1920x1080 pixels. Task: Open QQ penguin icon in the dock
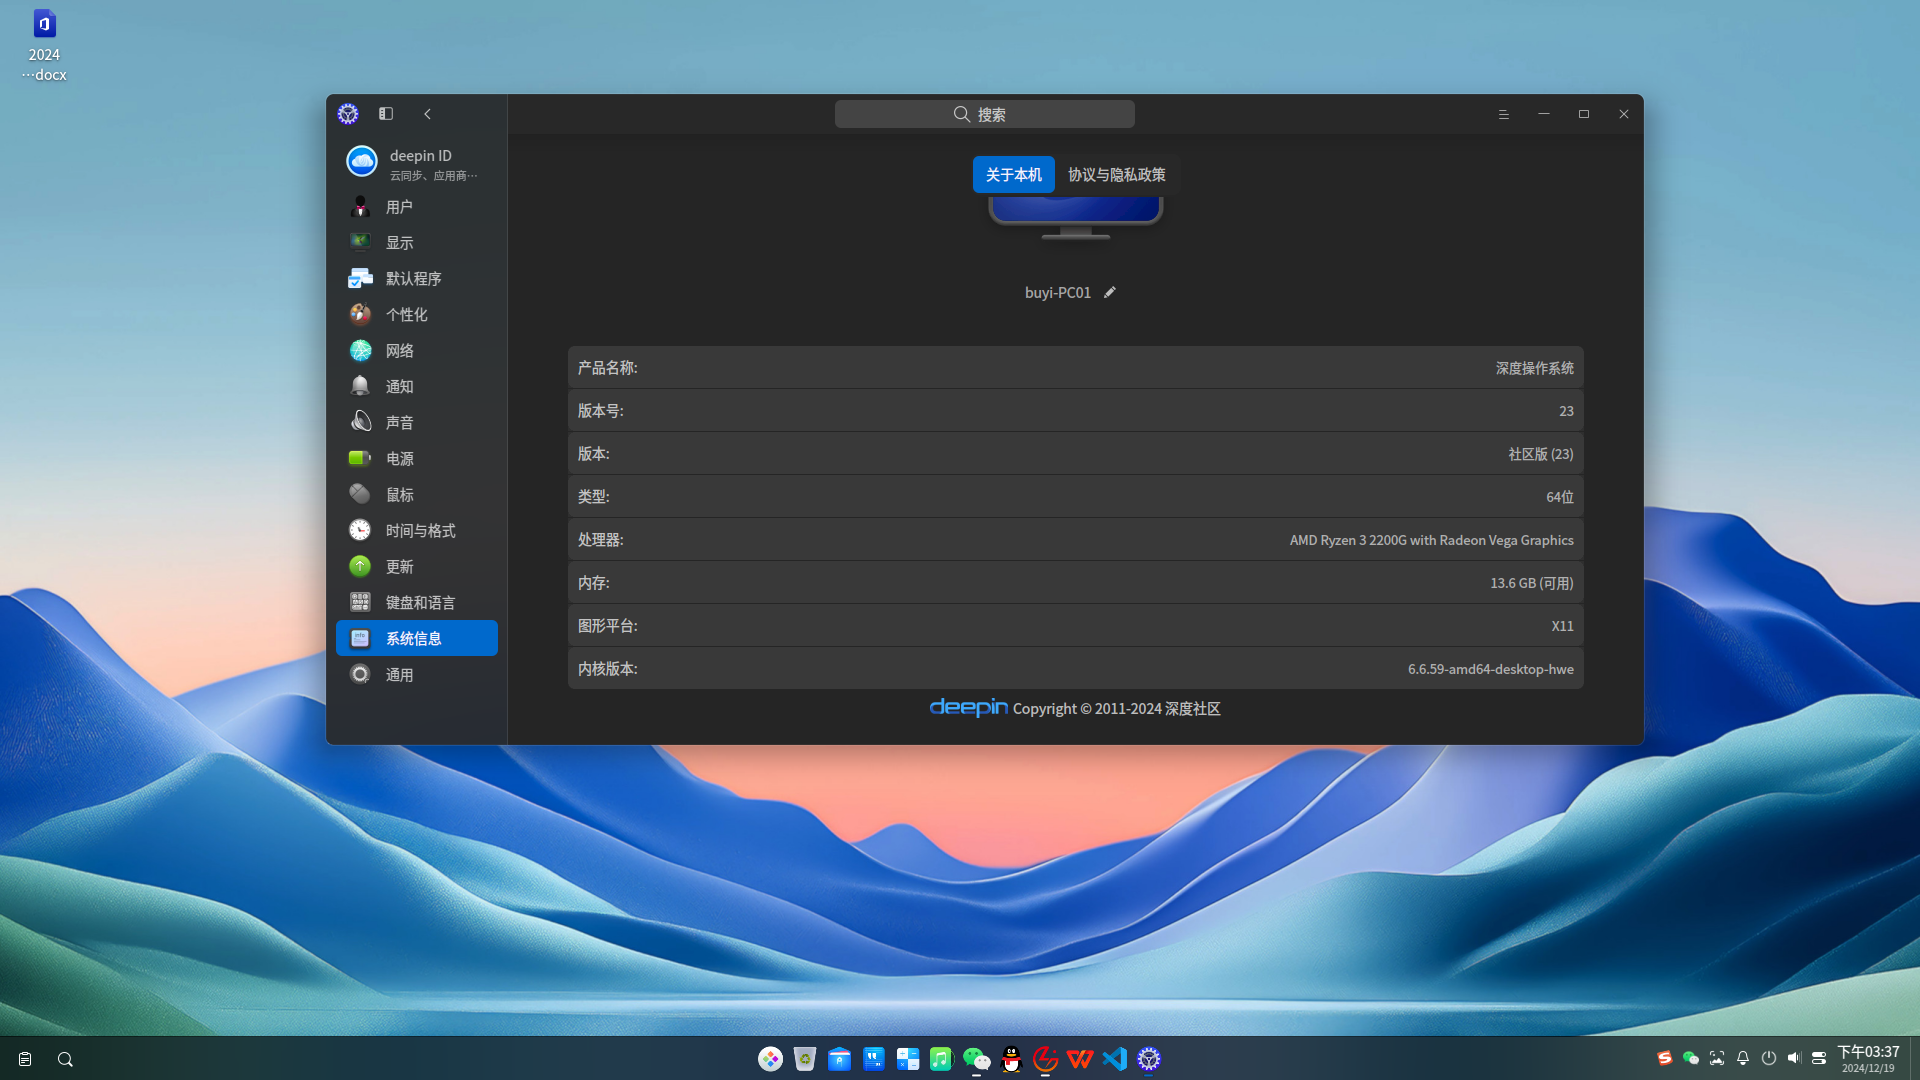[1011, 1059]
